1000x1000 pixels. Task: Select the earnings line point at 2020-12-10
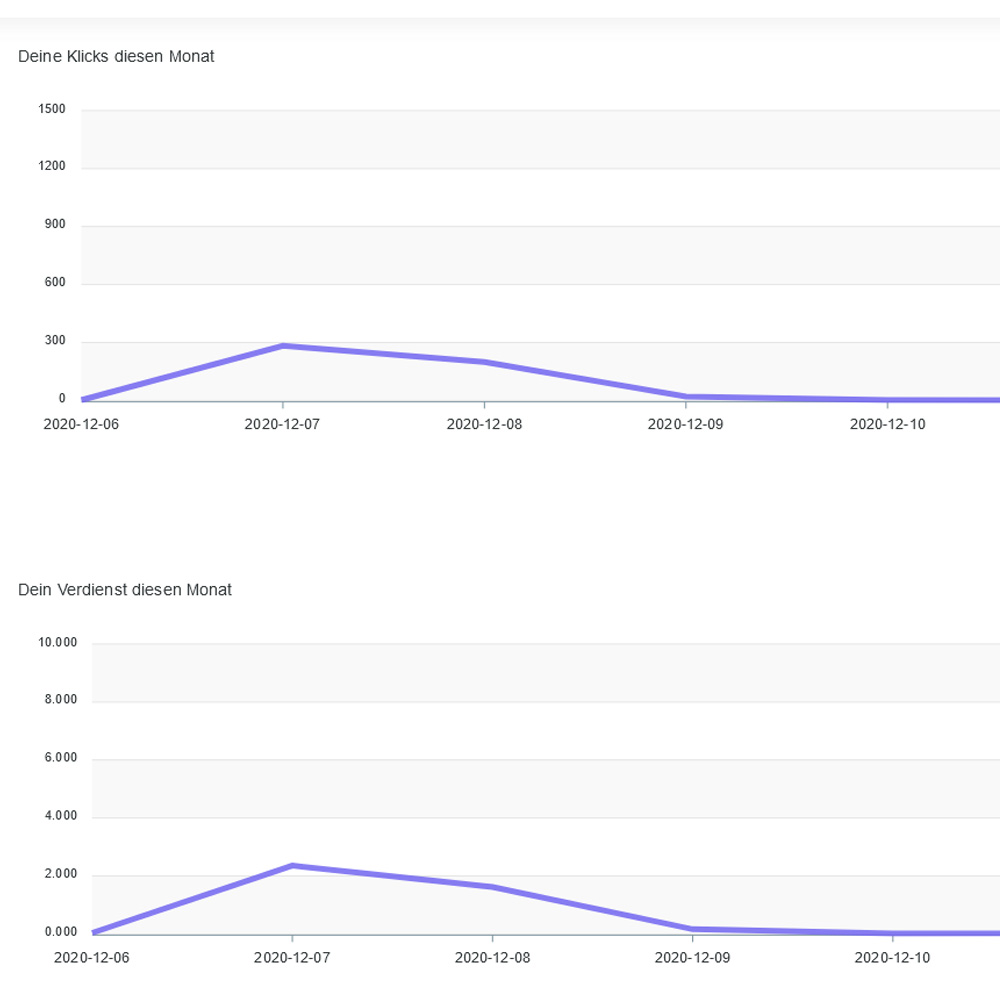coord(892,933)
